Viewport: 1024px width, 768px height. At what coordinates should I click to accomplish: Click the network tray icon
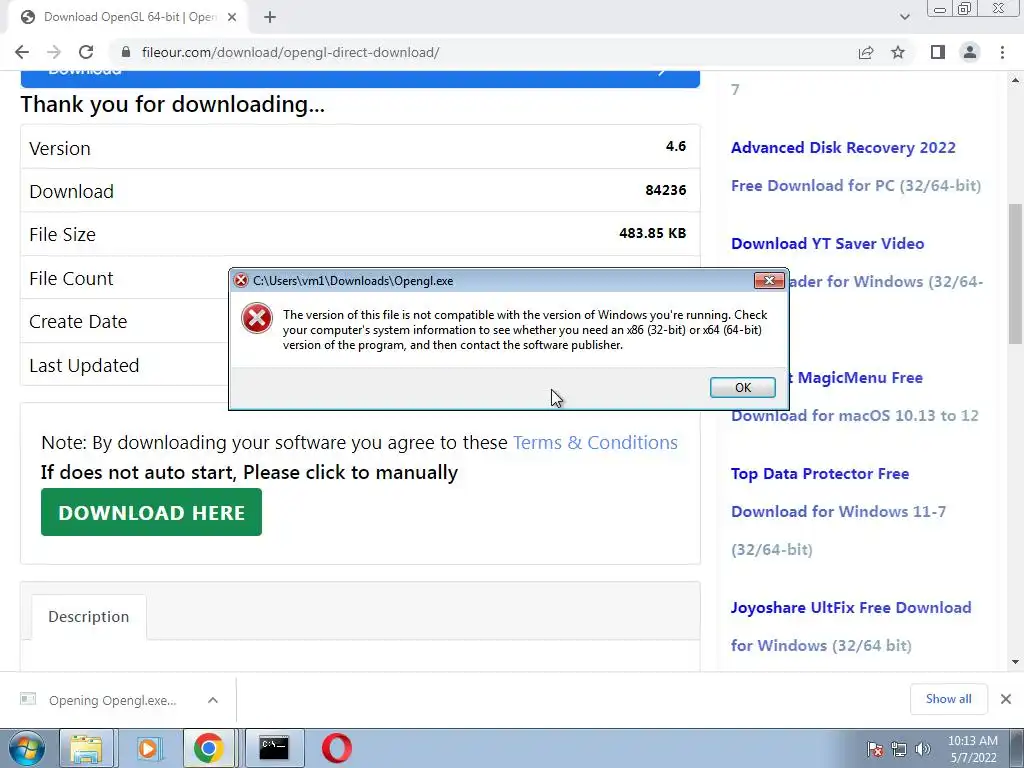[899, 749]
